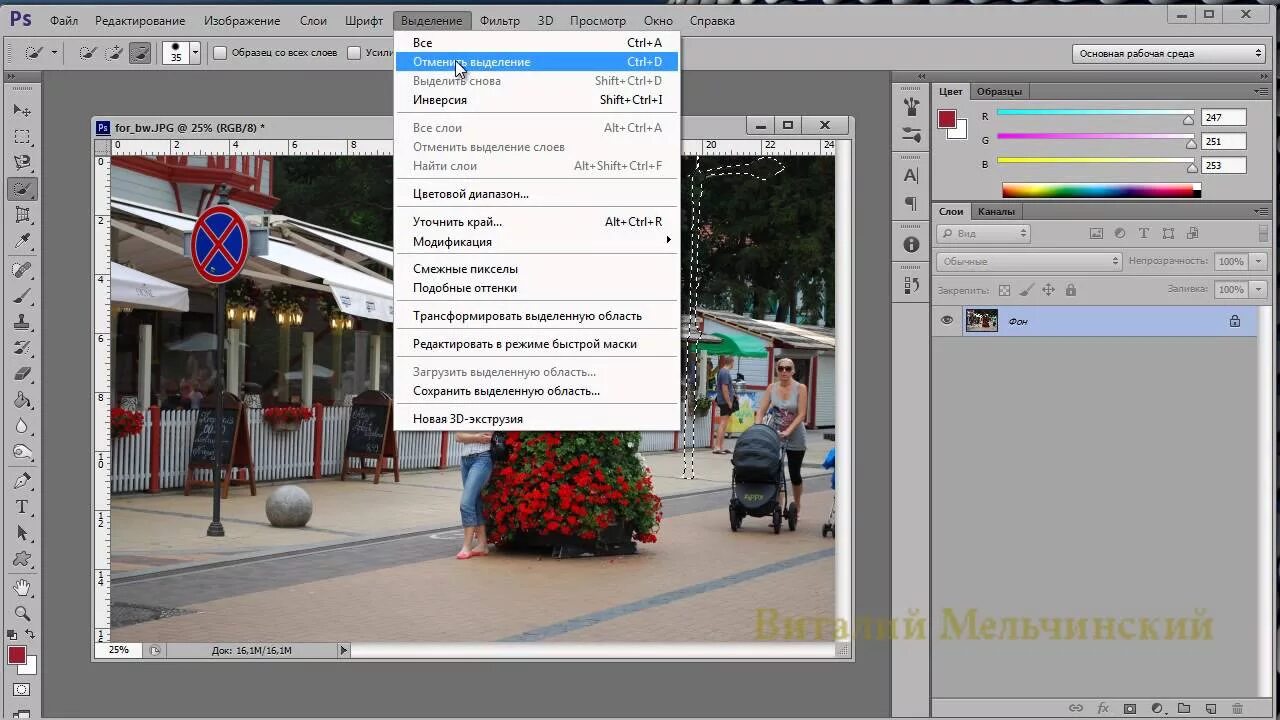Viewport: 1280px width, 720px height.
Task: Select the Lasso tool in the toolbox
Action: (x=22, y=162)
